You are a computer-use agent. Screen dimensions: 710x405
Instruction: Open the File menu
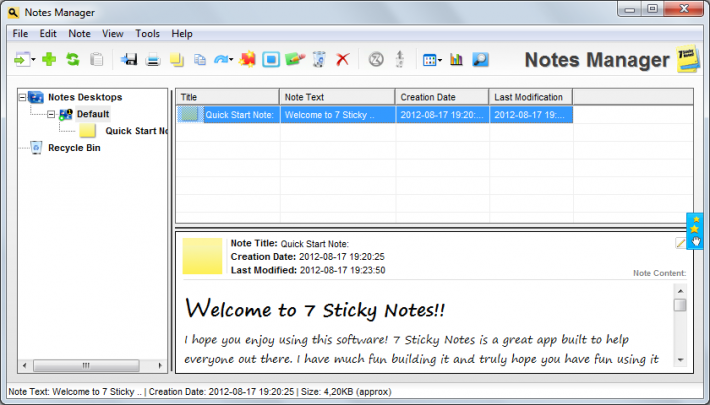(20, 34)
